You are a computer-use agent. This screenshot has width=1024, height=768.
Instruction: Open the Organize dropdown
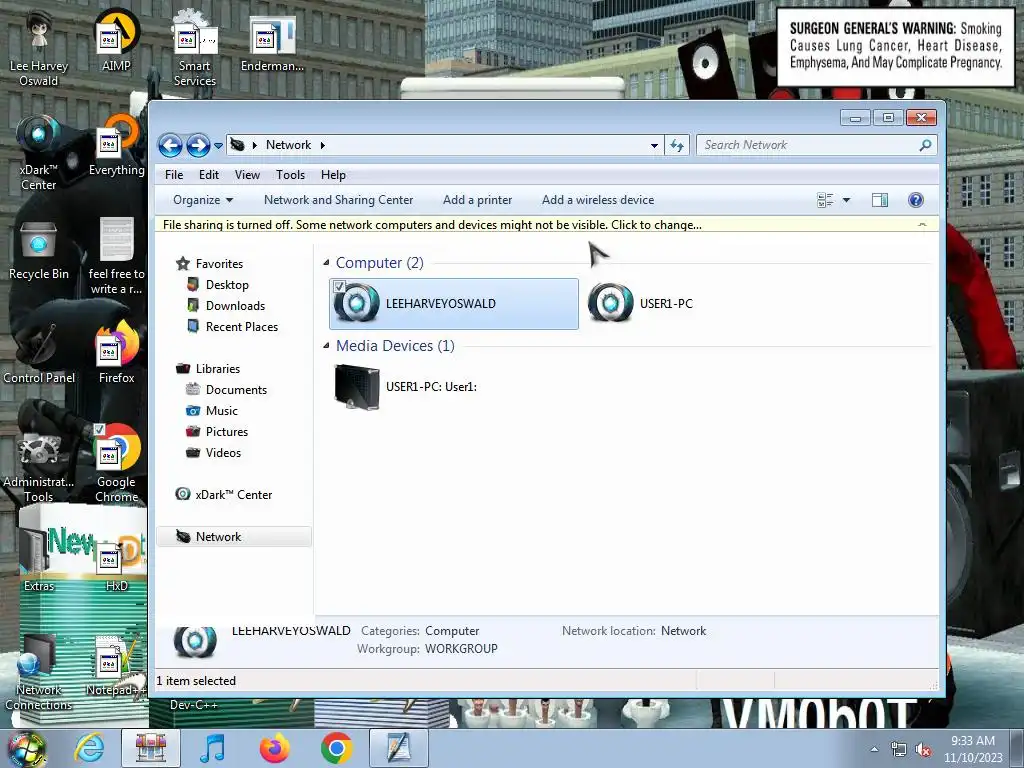pos(203,200)
